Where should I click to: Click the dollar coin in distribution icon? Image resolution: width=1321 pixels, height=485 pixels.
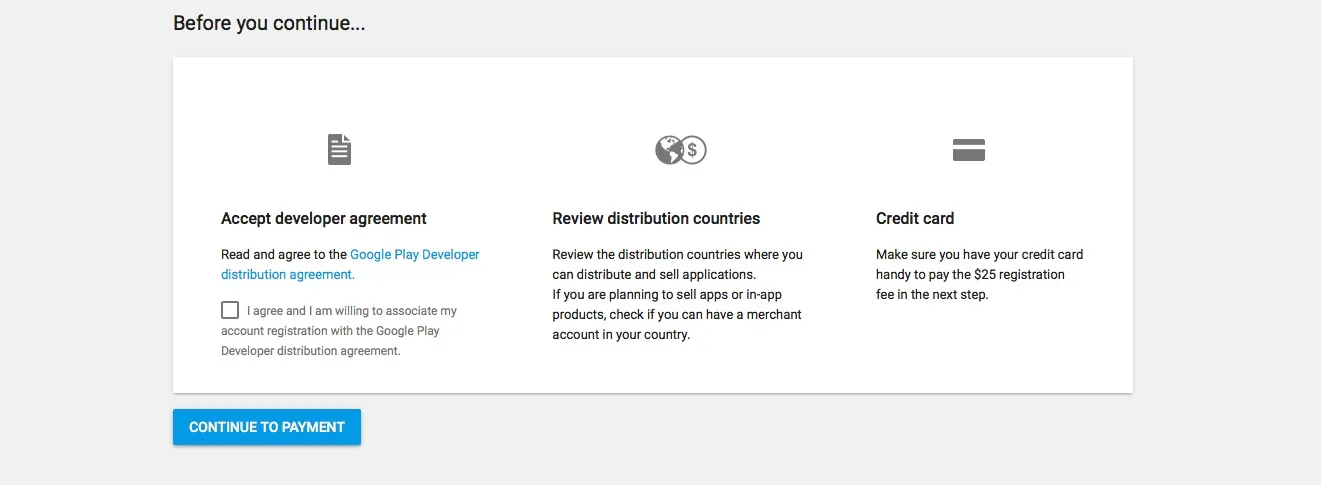point(694,150)
